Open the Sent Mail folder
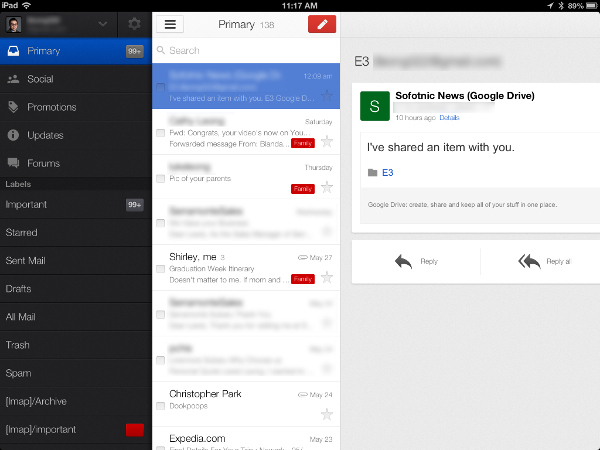Image resolution: width=600 pixels, height=450 pixels. coord(27,260)
